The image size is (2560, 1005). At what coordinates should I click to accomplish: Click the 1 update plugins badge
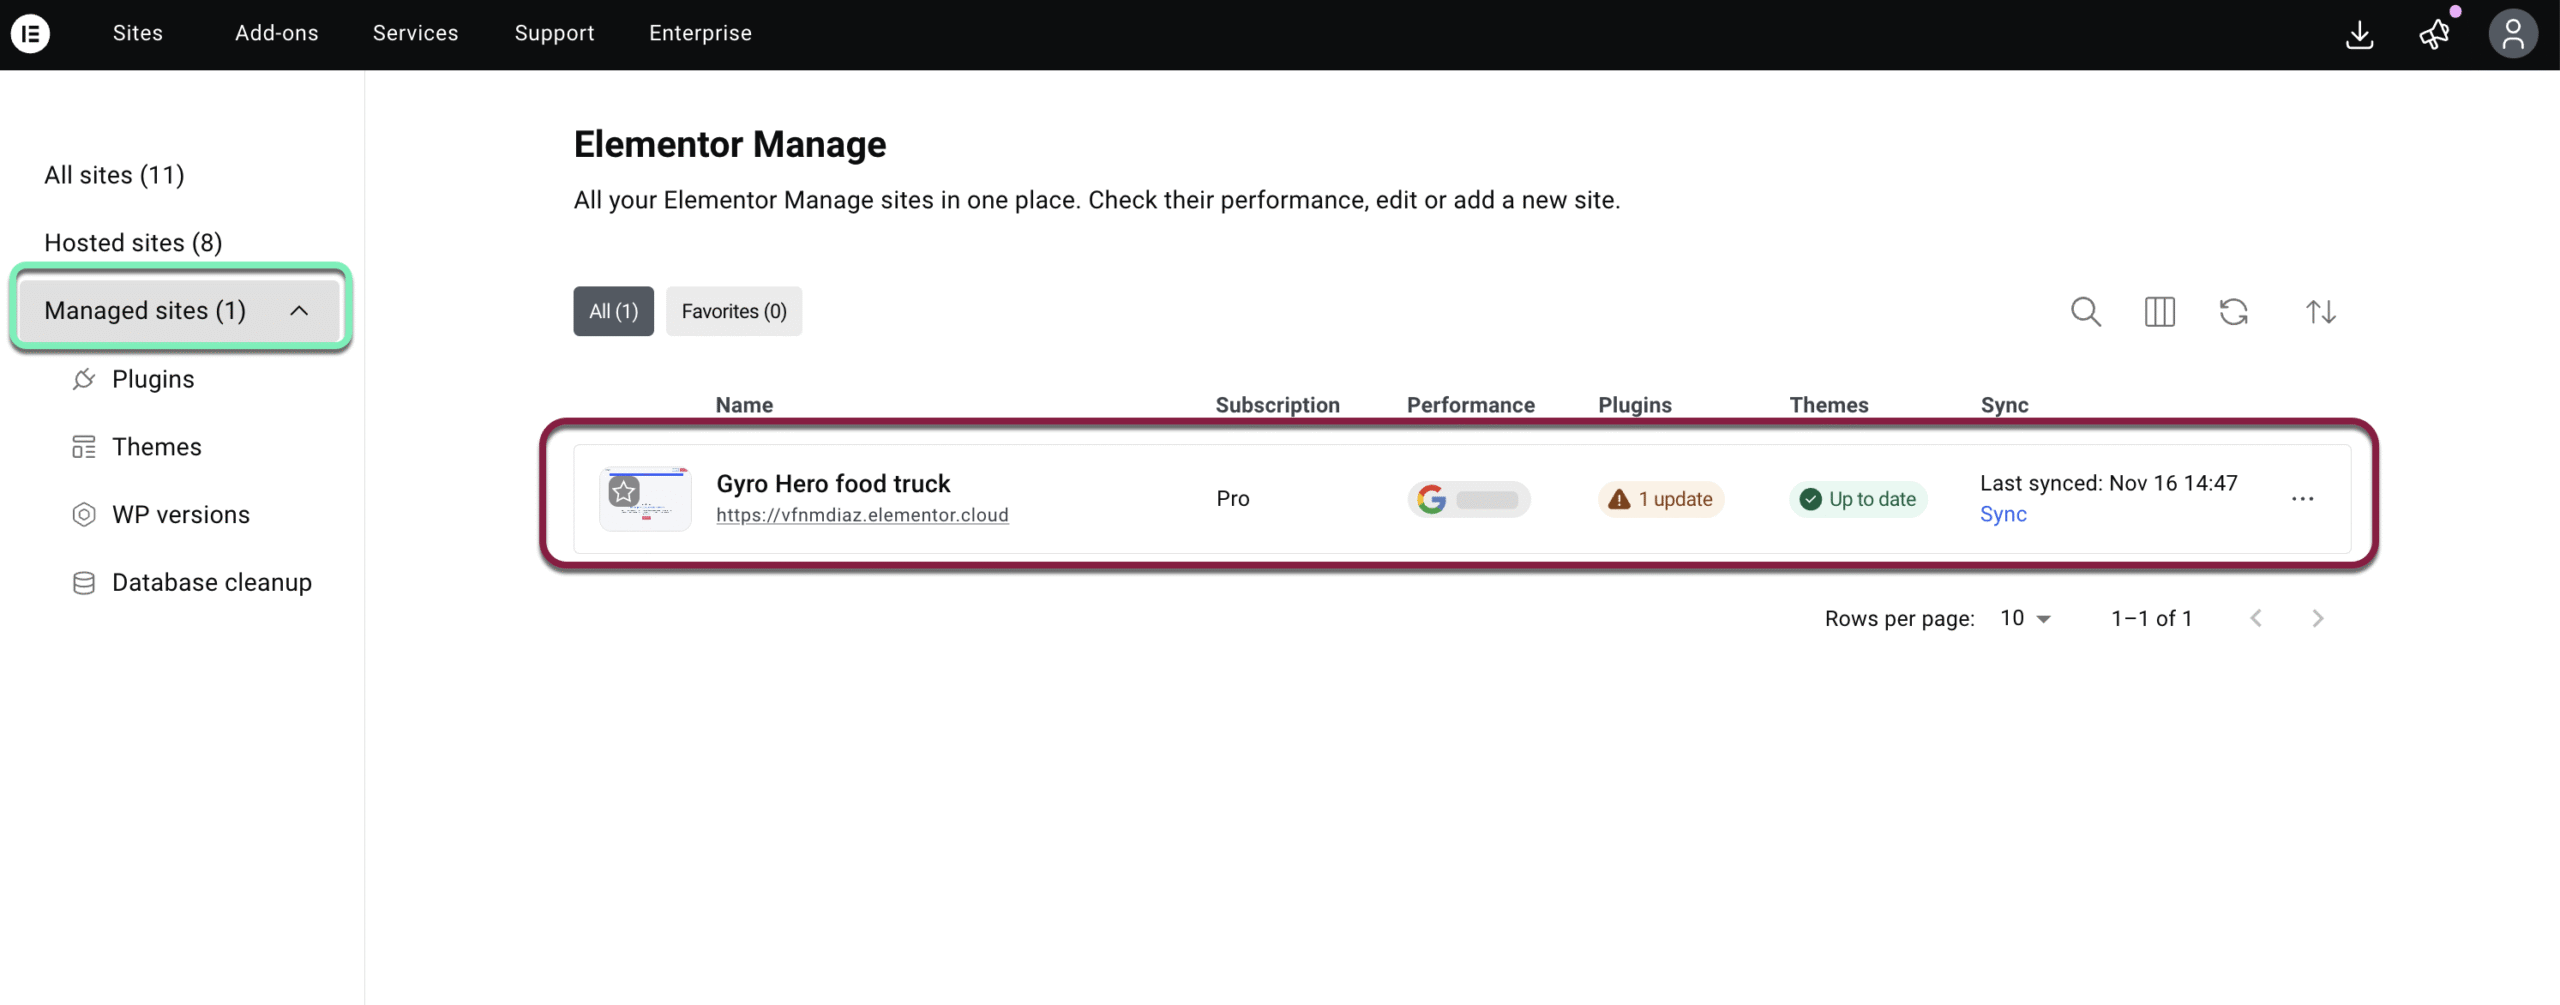pyautogui.click(x=1661, y=499)
